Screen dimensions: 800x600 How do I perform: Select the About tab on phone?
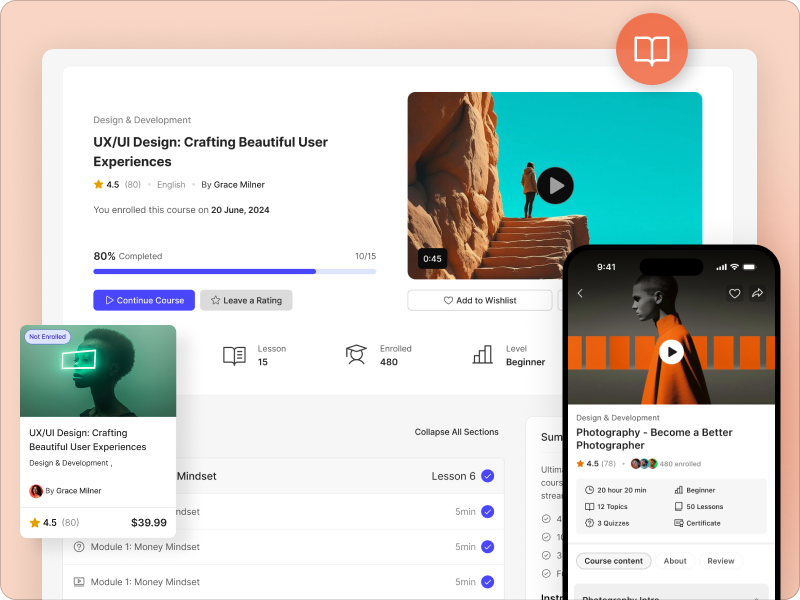(x=675, y=561)
